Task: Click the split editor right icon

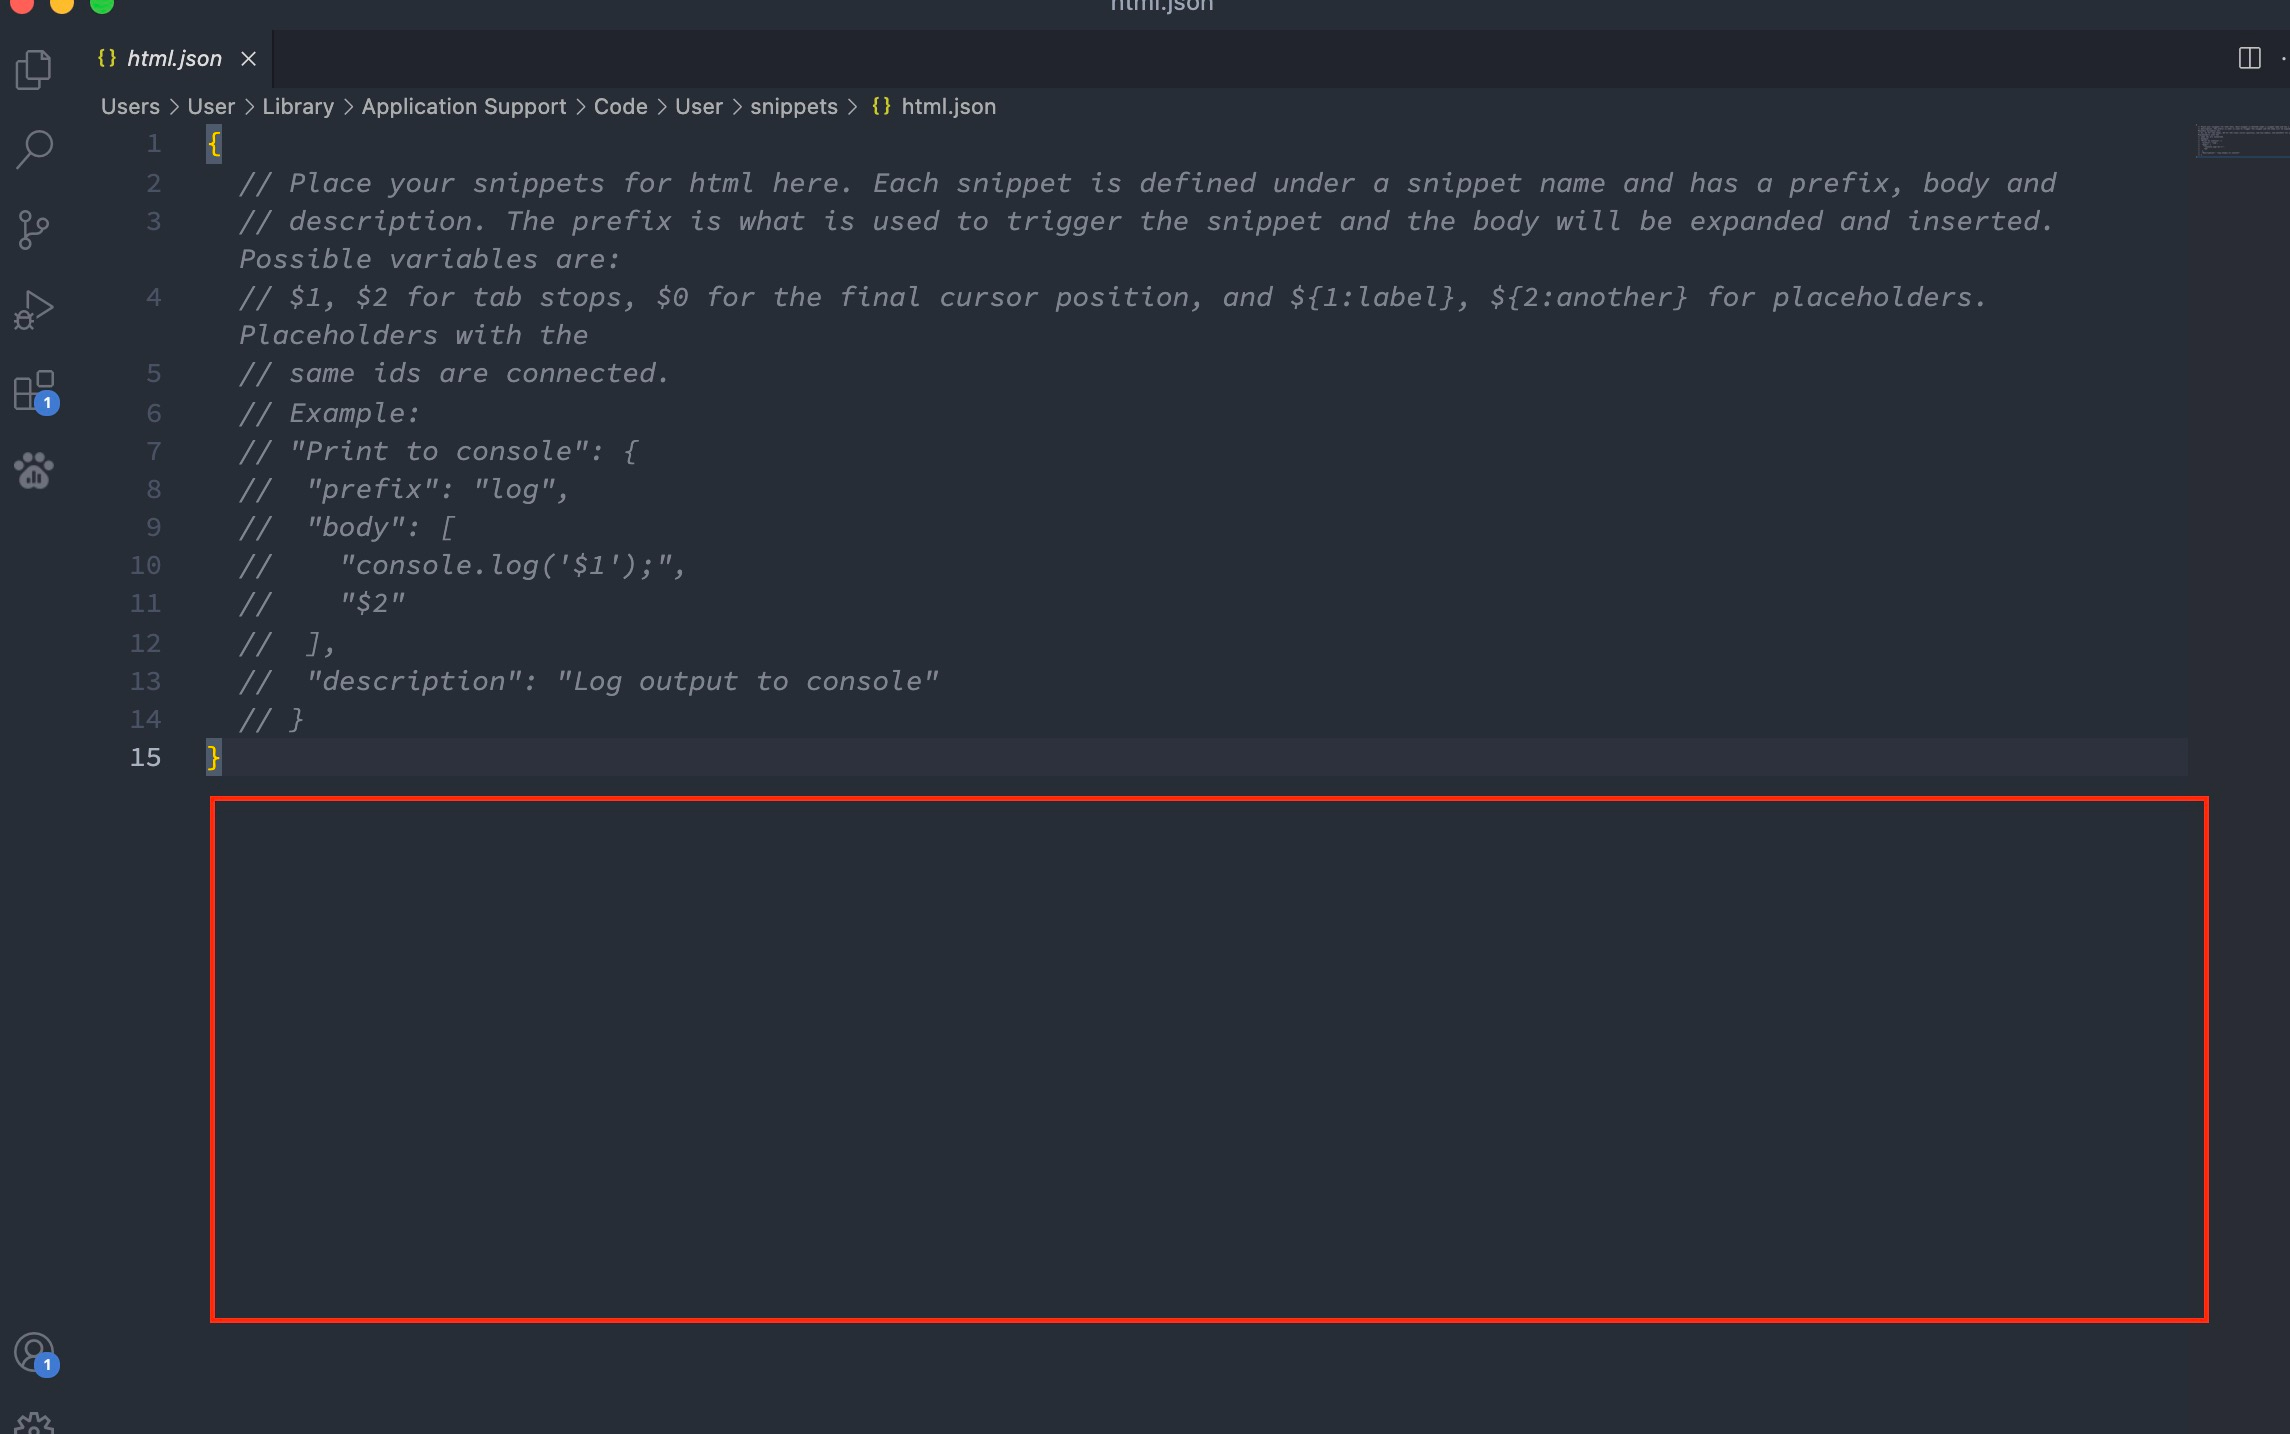Action: point(2249,58)
